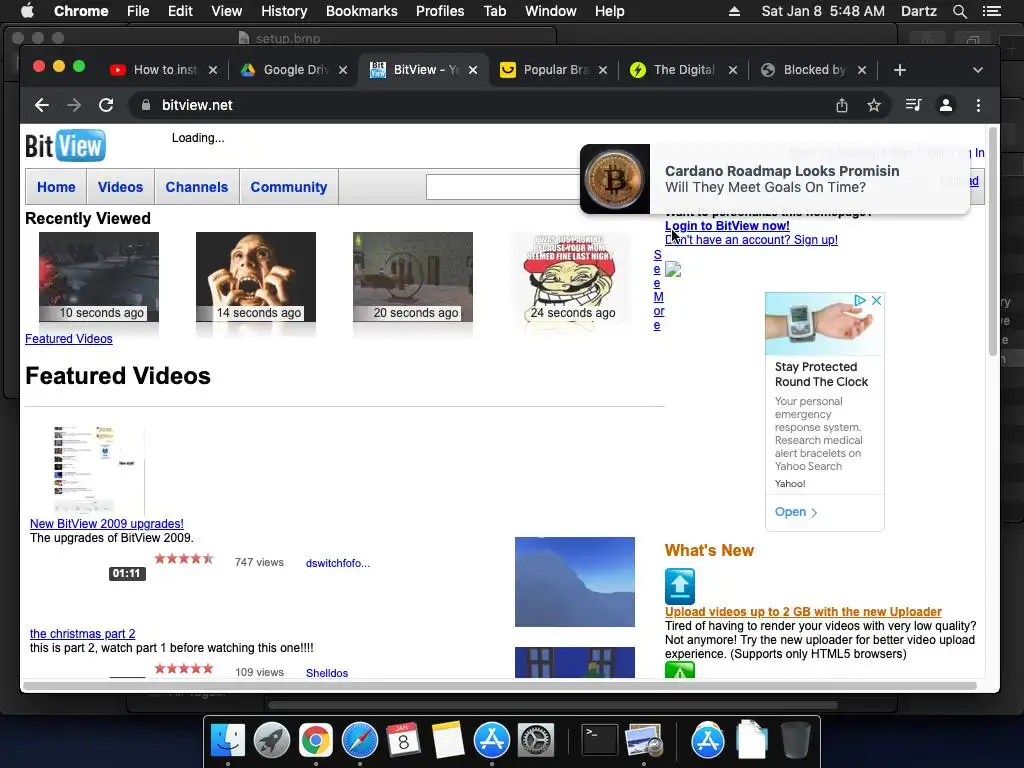Open Terminal from the Dock

point(600,741)
